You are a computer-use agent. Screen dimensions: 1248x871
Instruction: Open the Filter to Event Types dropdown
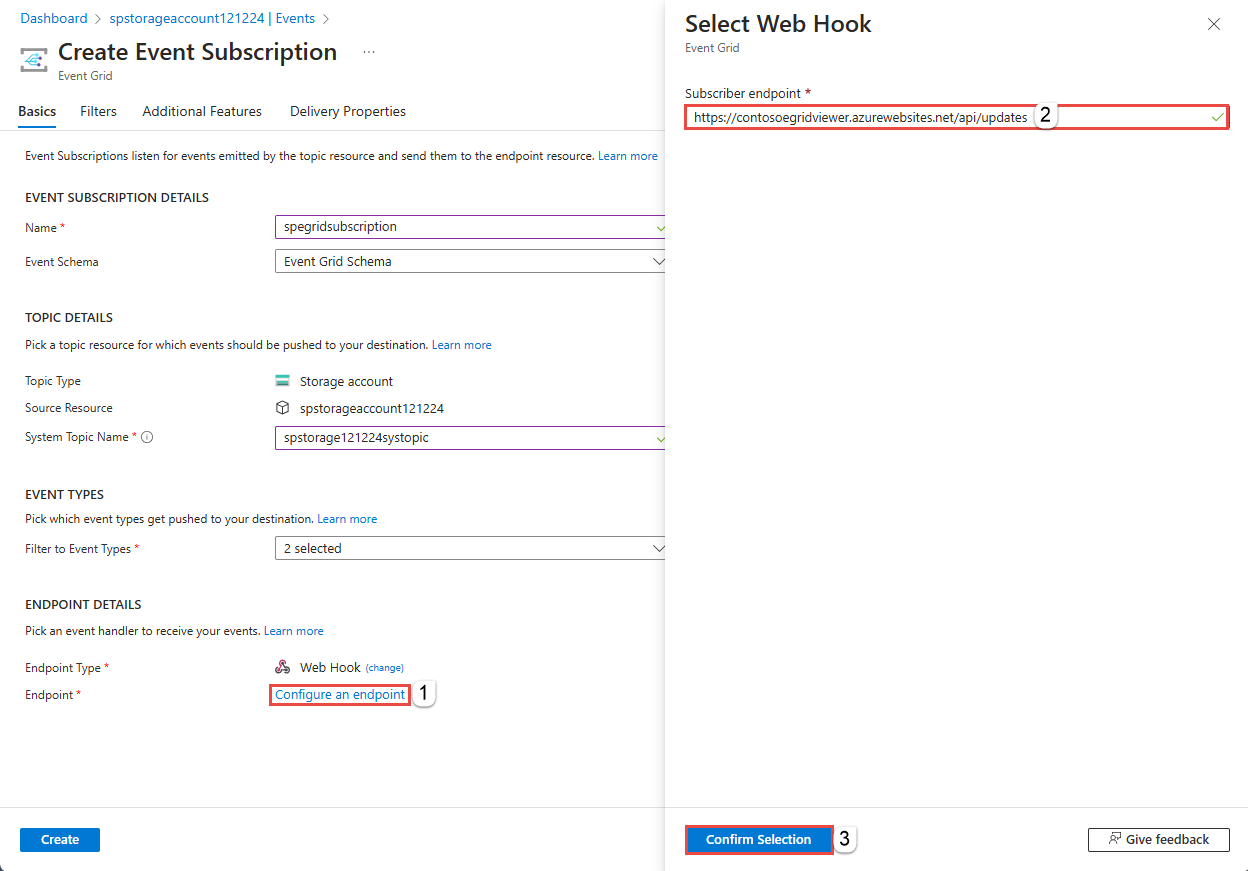(x=657, y=549)
